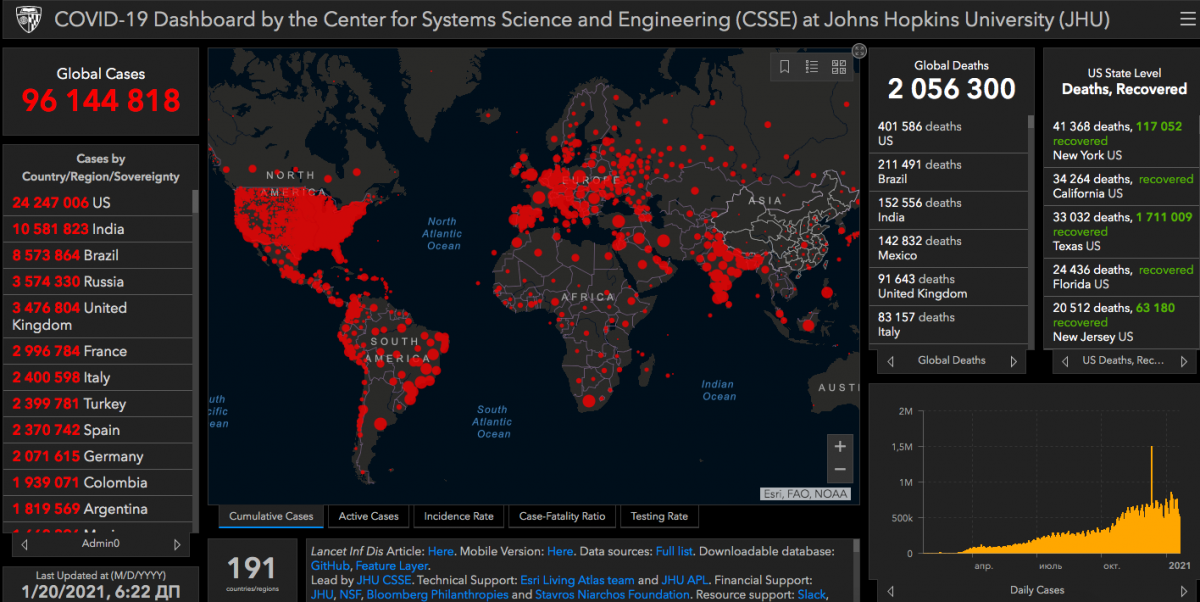The height and width of the screenshot is (602, 1200).
Task: Open the GitHub database link
Action: (x=329, y=566)
